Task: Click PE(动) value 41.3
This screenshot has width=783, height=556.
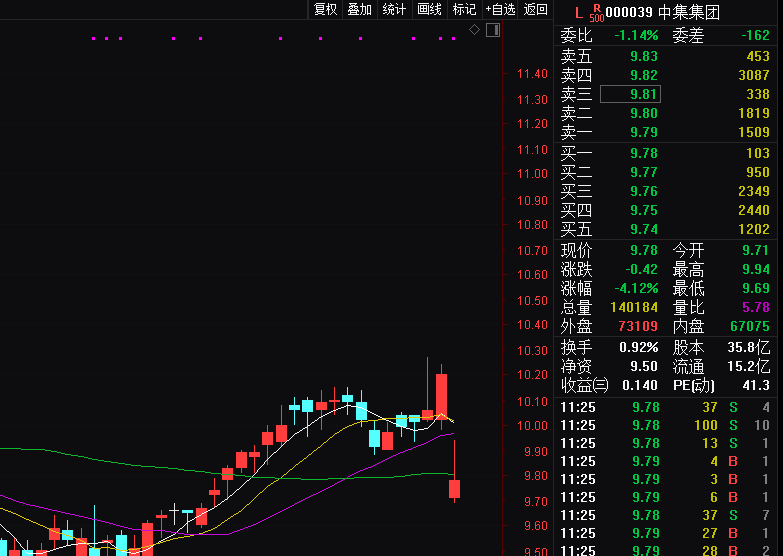Action: click(756, 385)
